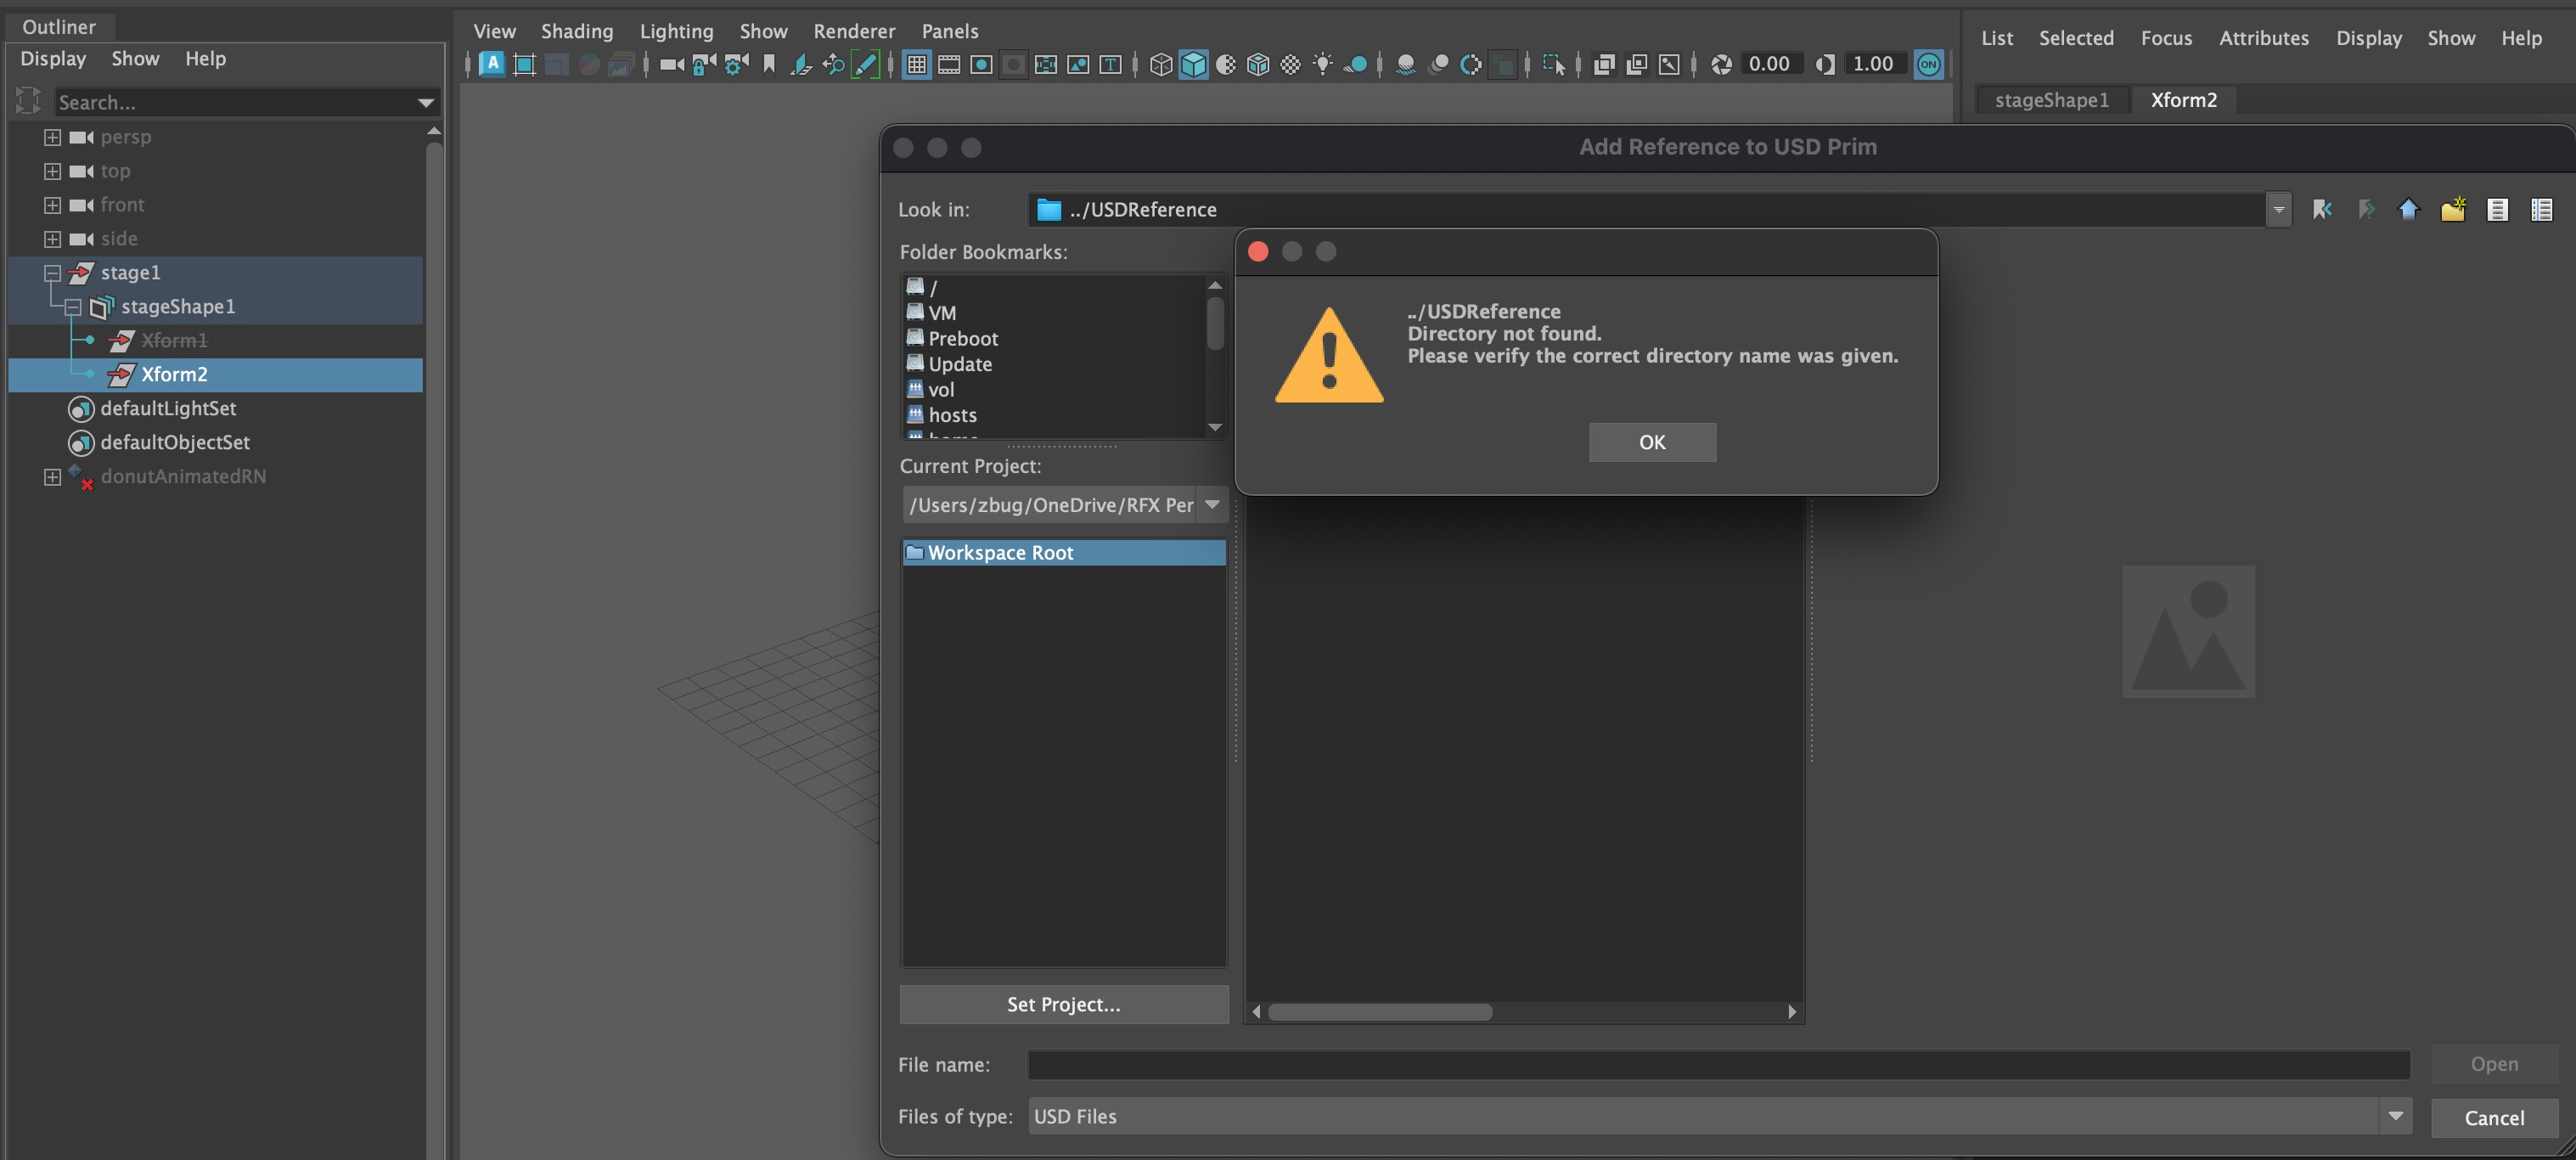Viewport: 2576px width, 1160px height.
Task: Switch file browser to detail view
Action: pyautogui.click(x=2541, y=209)
